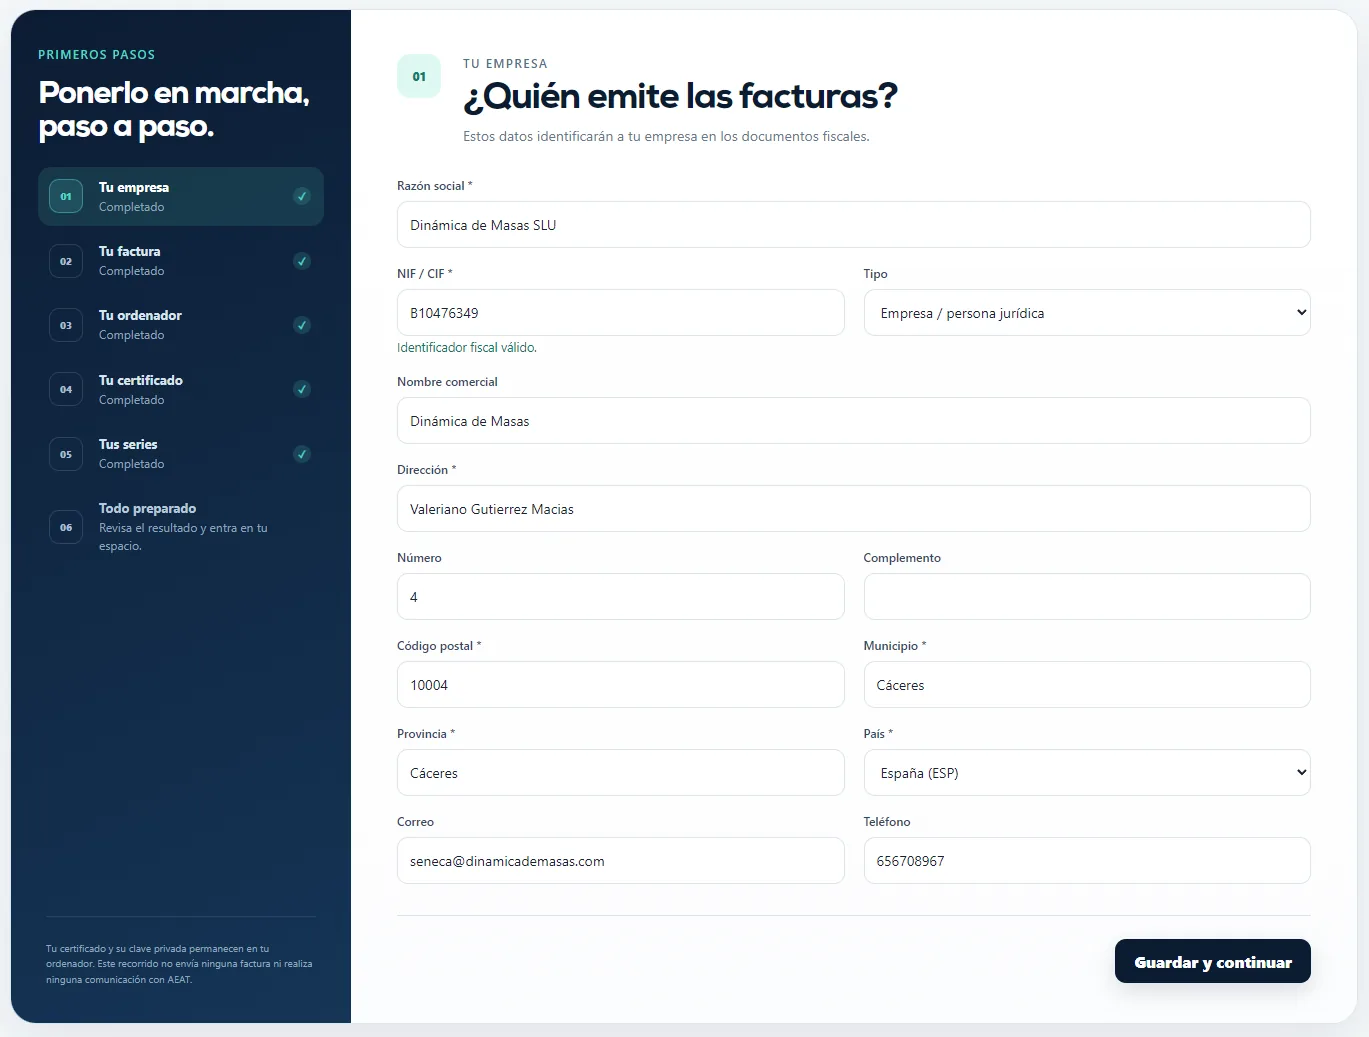Click the 01 step badge beside Tu empresa
This screenshot has width=1369, height=1037.
[66, 197]
